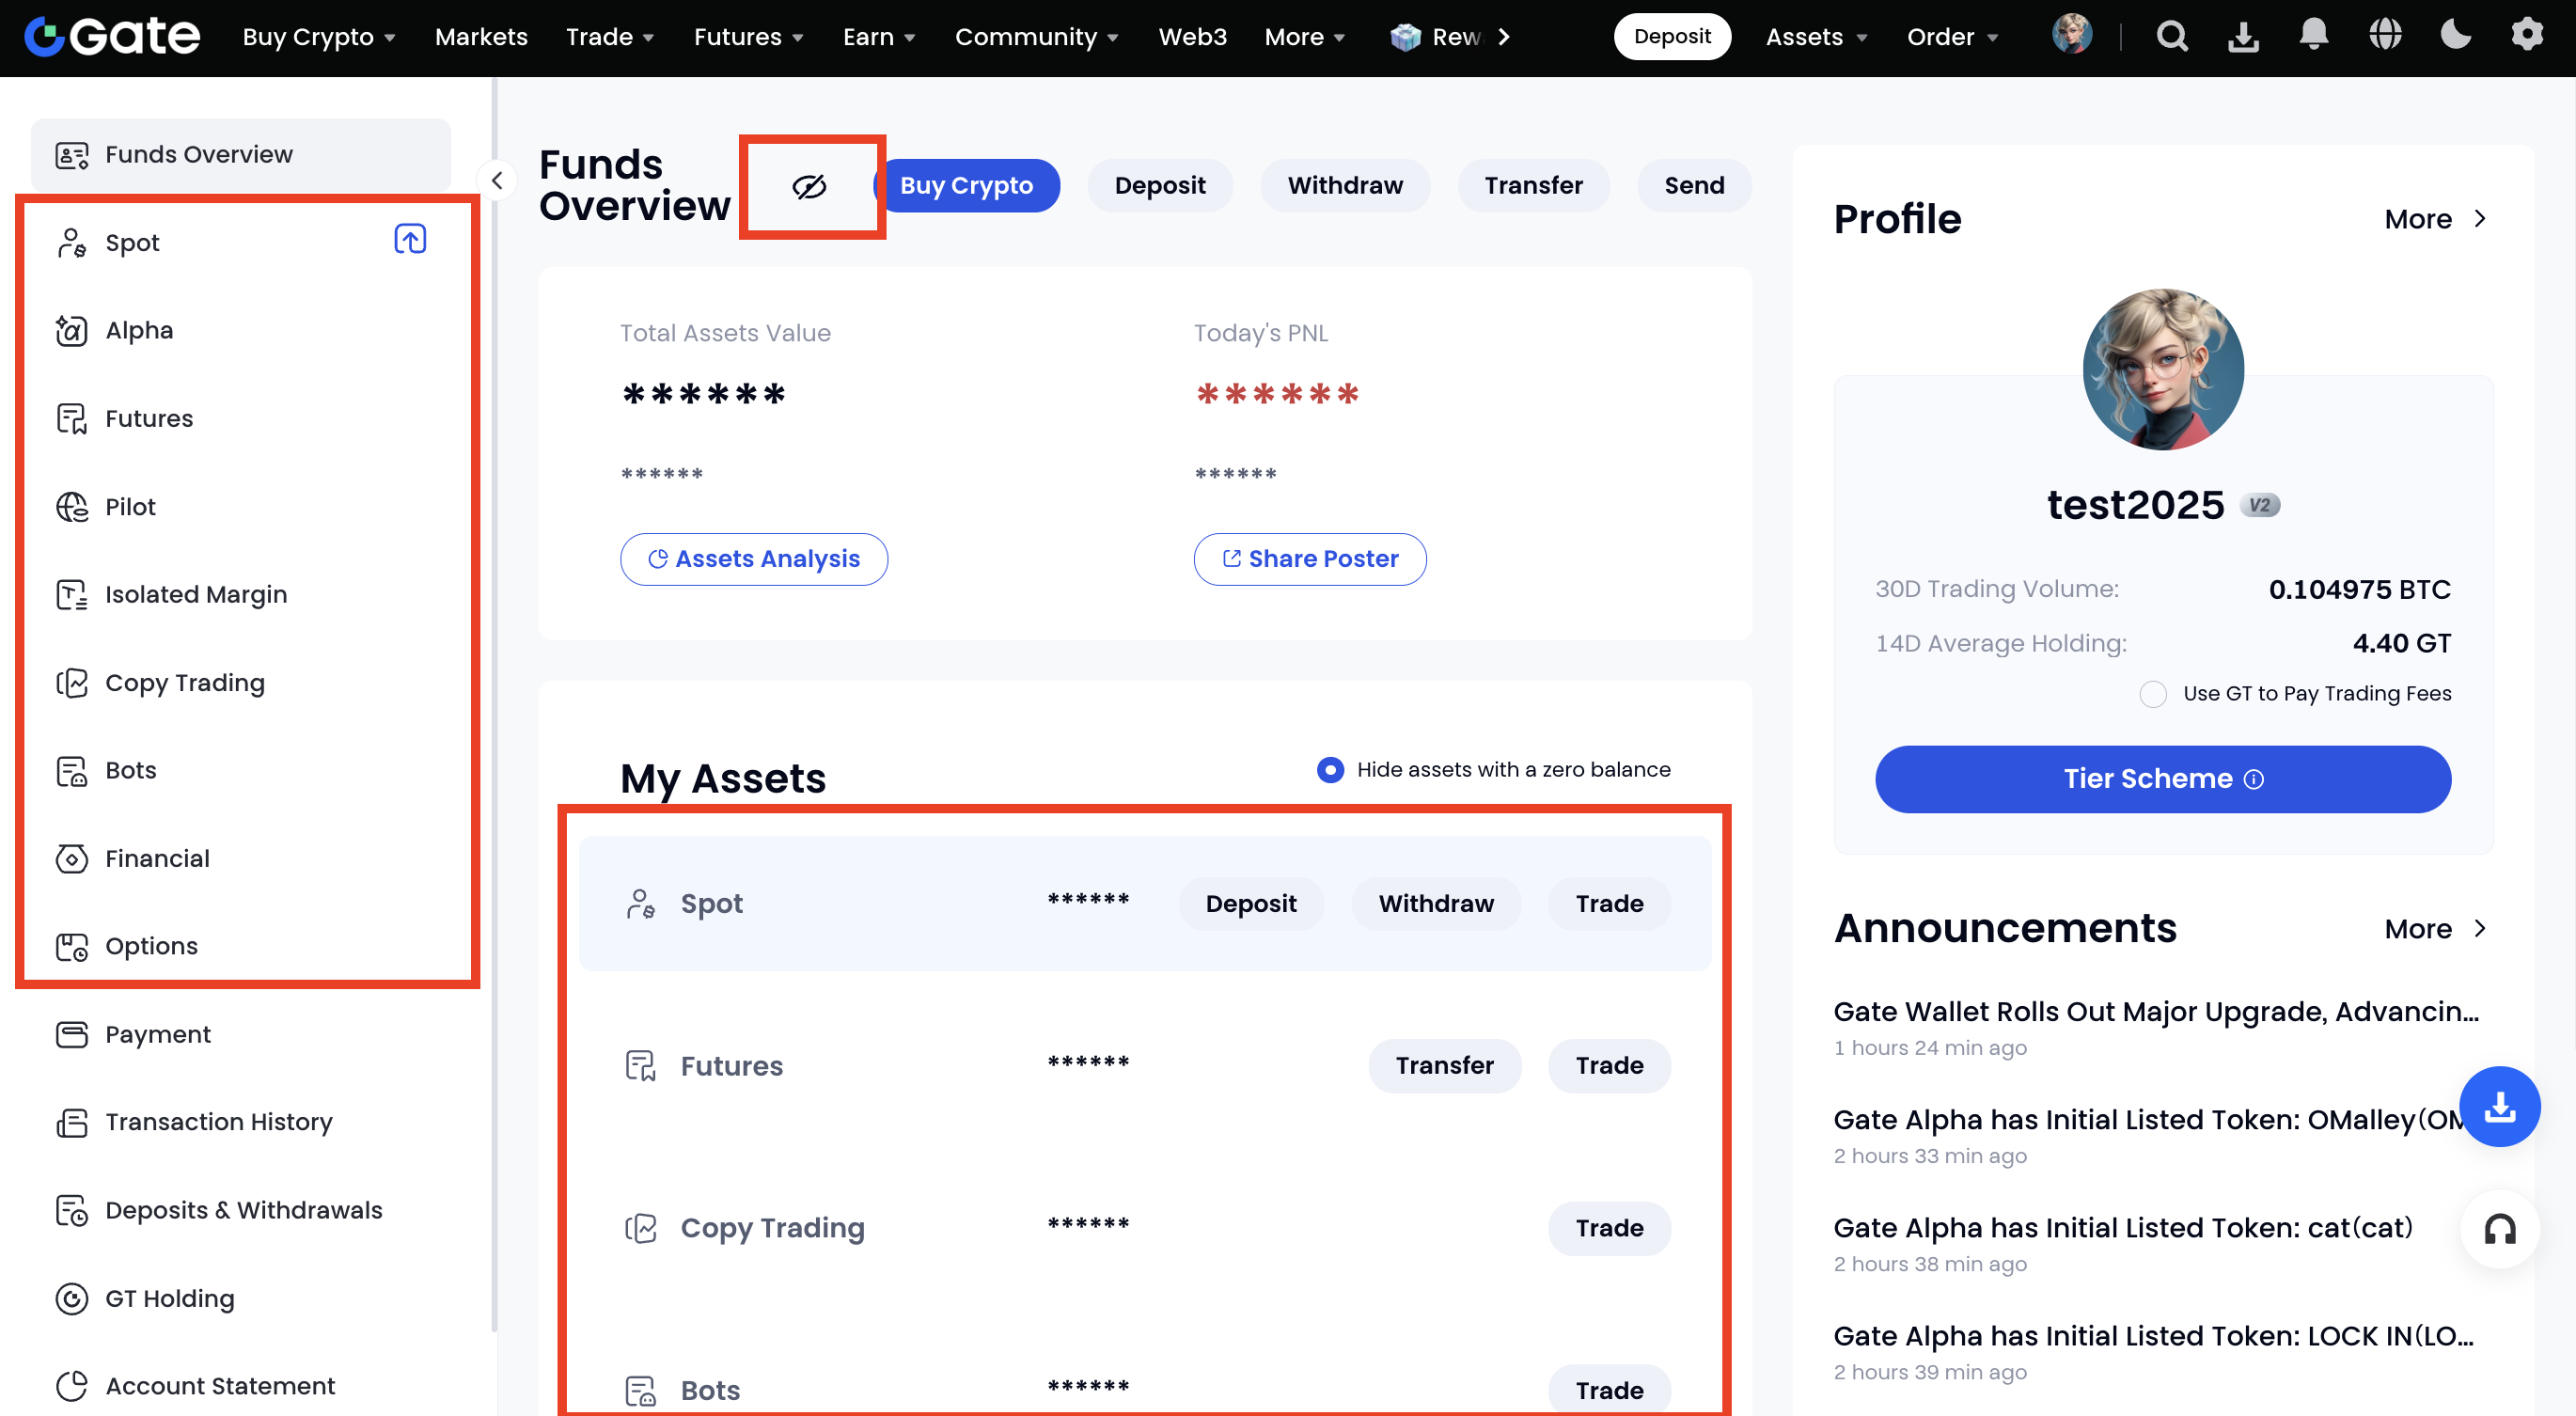
Task: Expand the Buy Crypto dropdown in navbar
Action: (x=319, y=37)
